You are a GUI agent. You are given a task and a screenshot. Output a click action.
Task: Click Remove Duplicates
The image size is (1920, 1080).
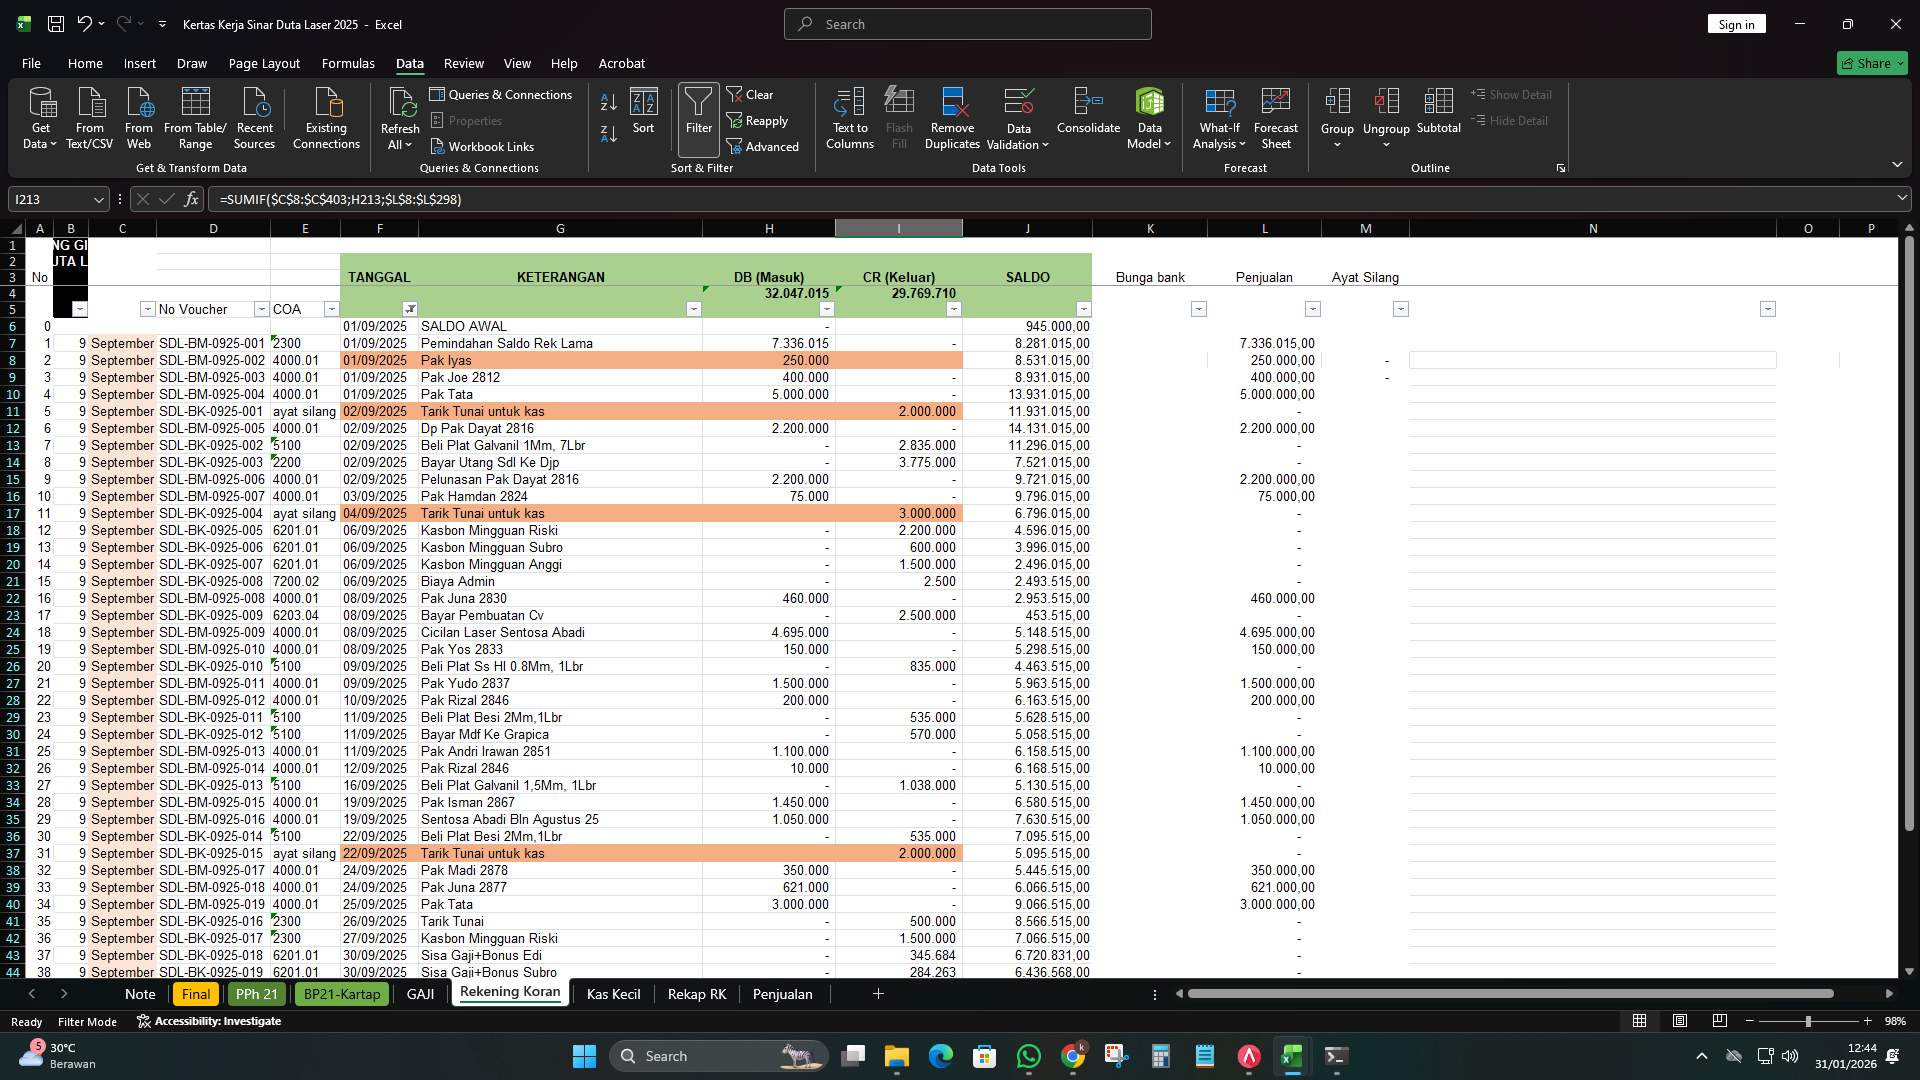(951, 115)
